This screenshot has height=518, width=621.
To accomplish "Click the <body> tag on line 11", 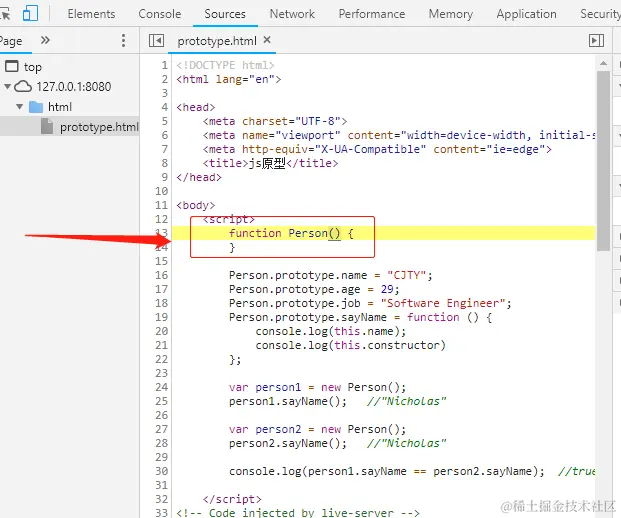I will 196,205.
